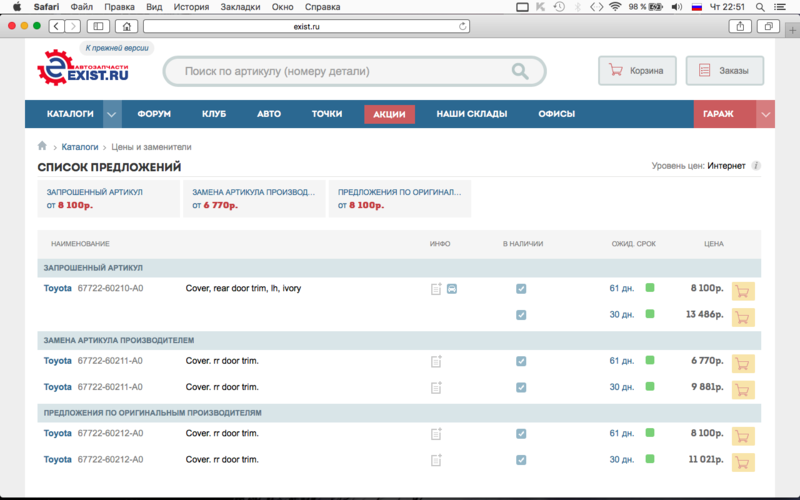
Task: Toggle the in-stock checkbox for the 8 100р. 67722-60210-A0 row
Action: coord(521,289)
